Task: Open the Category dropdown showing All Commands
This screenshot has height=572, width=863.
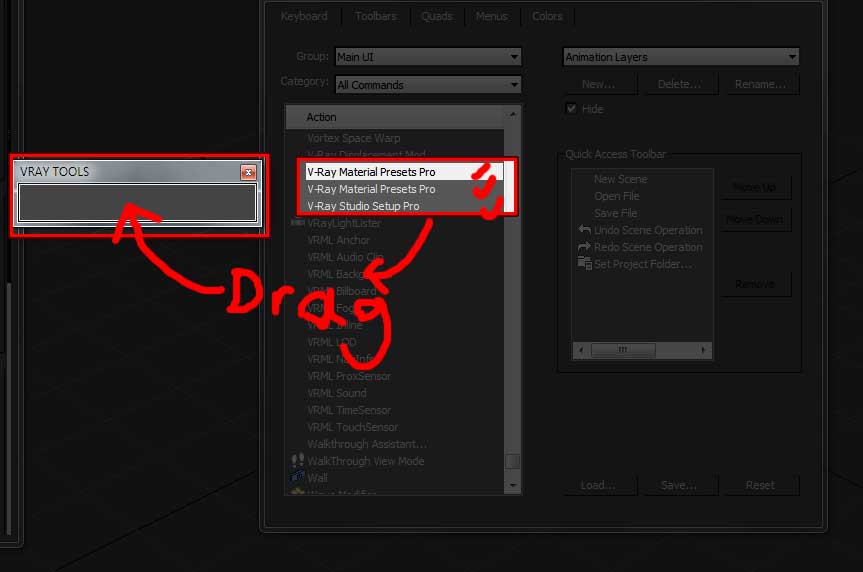Action: 428,85
